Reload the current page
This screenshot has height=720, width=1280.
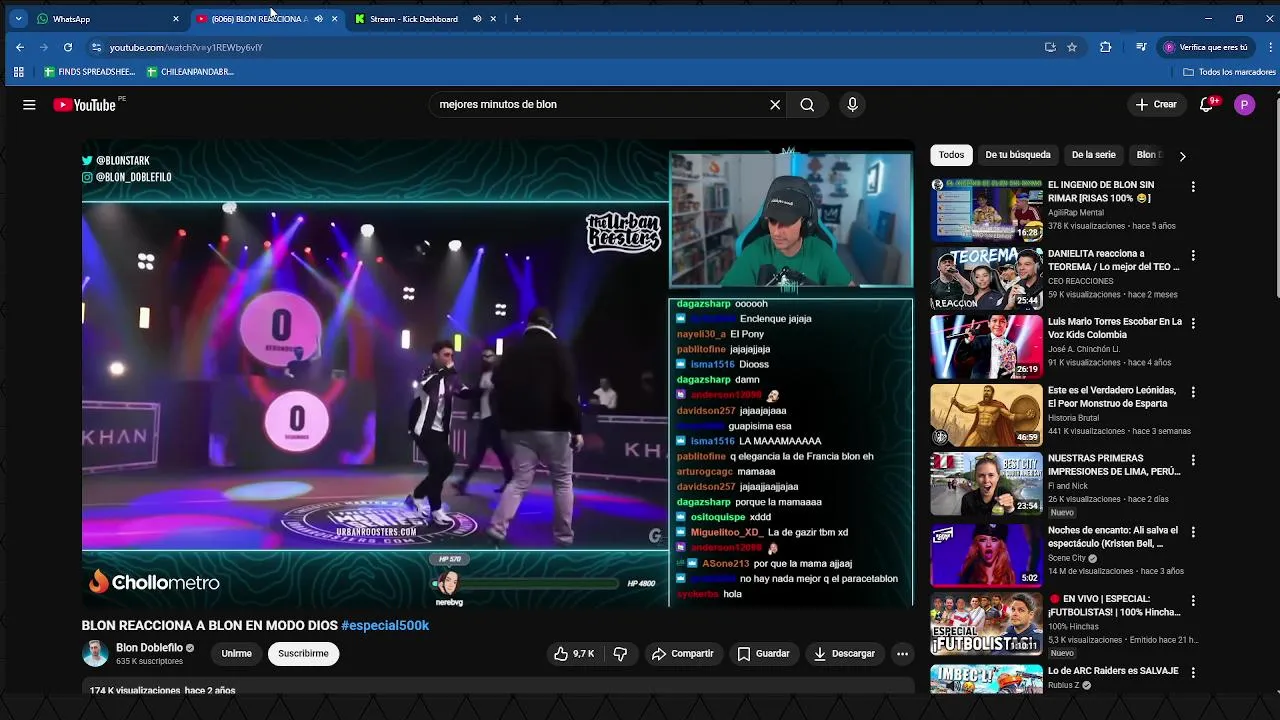(x=68, y=47)
